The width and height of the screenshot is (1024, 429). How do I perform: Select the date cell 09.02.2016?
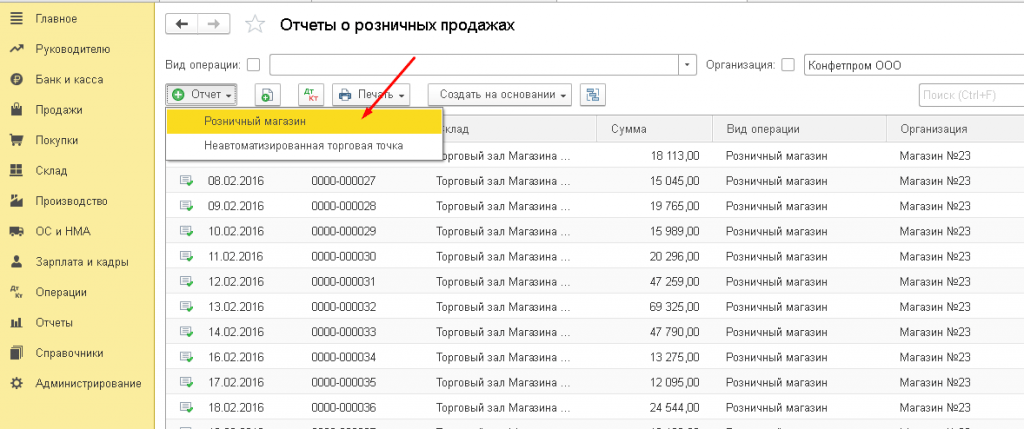coord(236,206)
